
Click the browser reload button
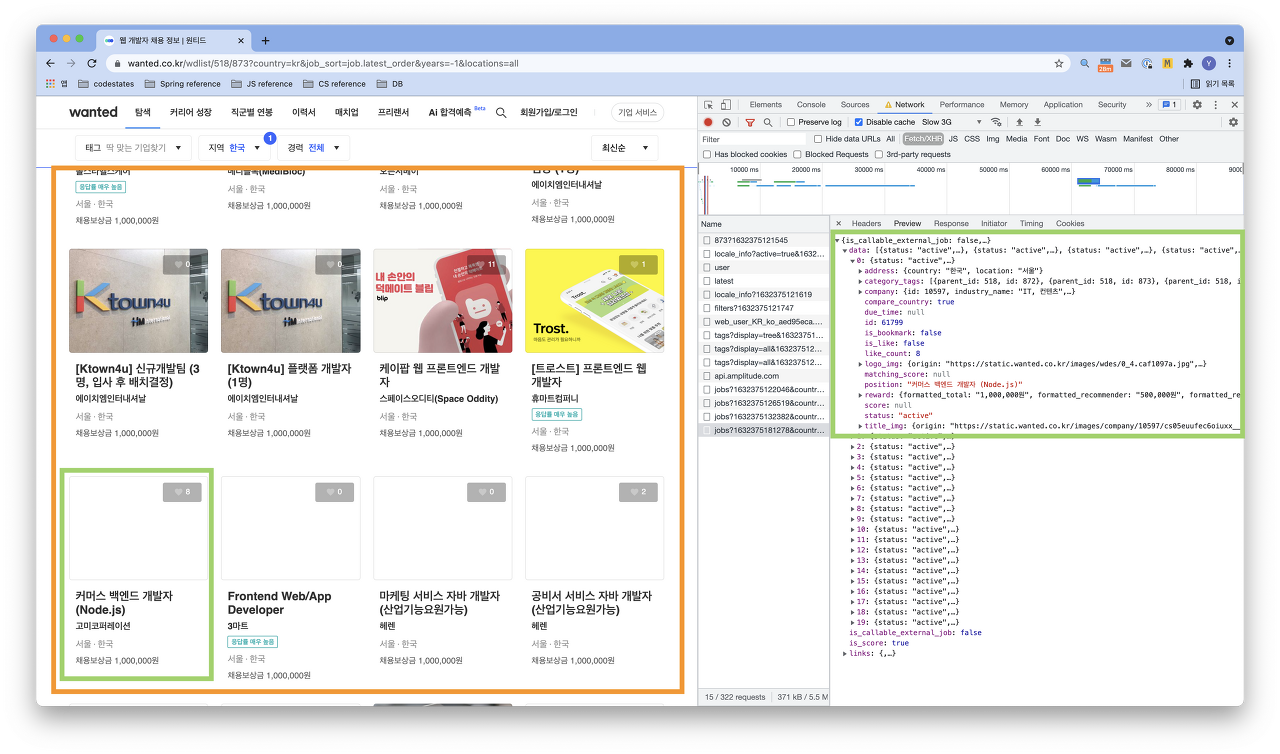coord(94,63)
